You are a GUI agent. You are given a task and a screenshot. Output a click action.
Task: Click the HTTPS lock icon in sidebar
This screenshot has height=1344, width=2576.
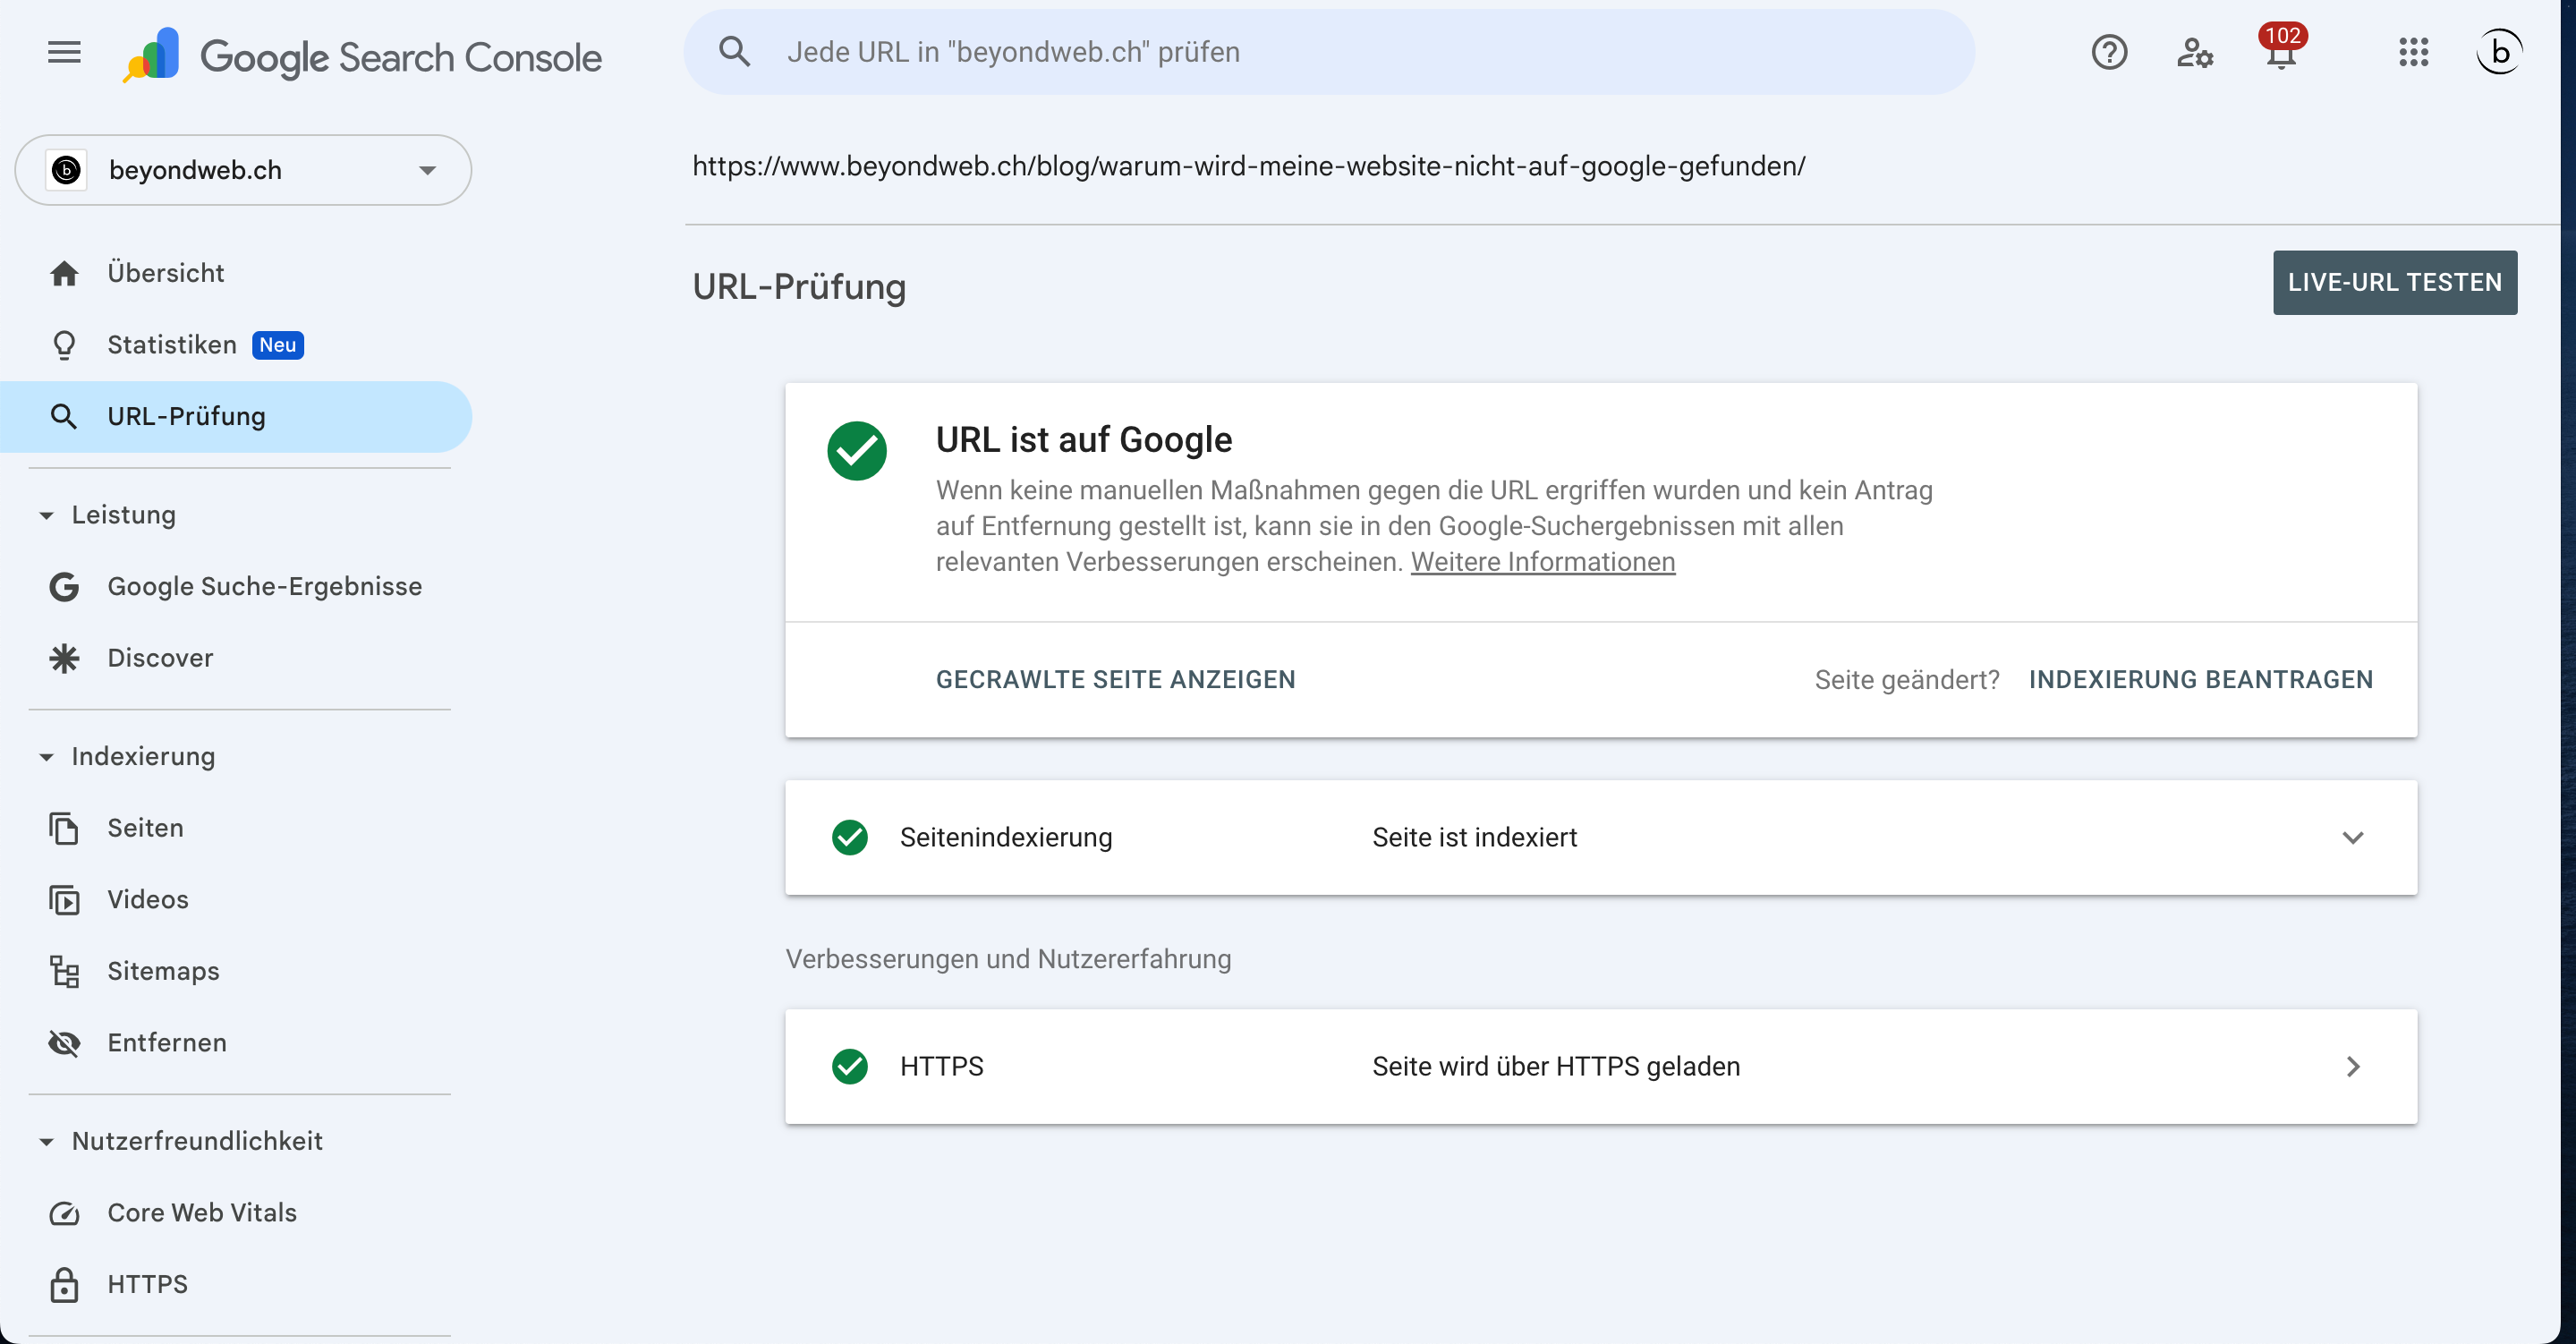(64, 1284)
